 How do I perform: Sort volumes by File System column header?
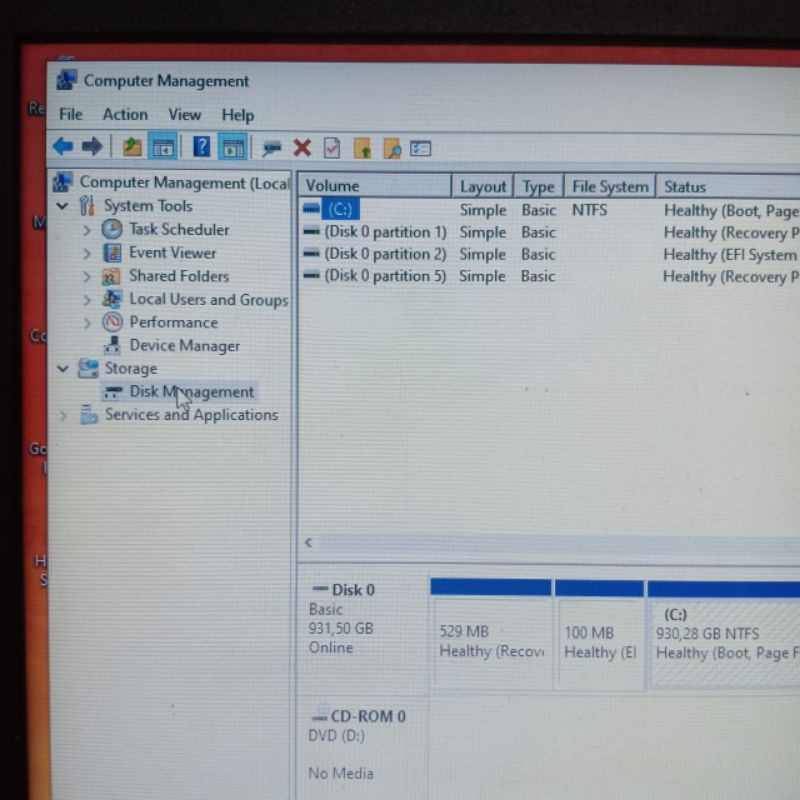pyautogui.click(x=609, y=186)
